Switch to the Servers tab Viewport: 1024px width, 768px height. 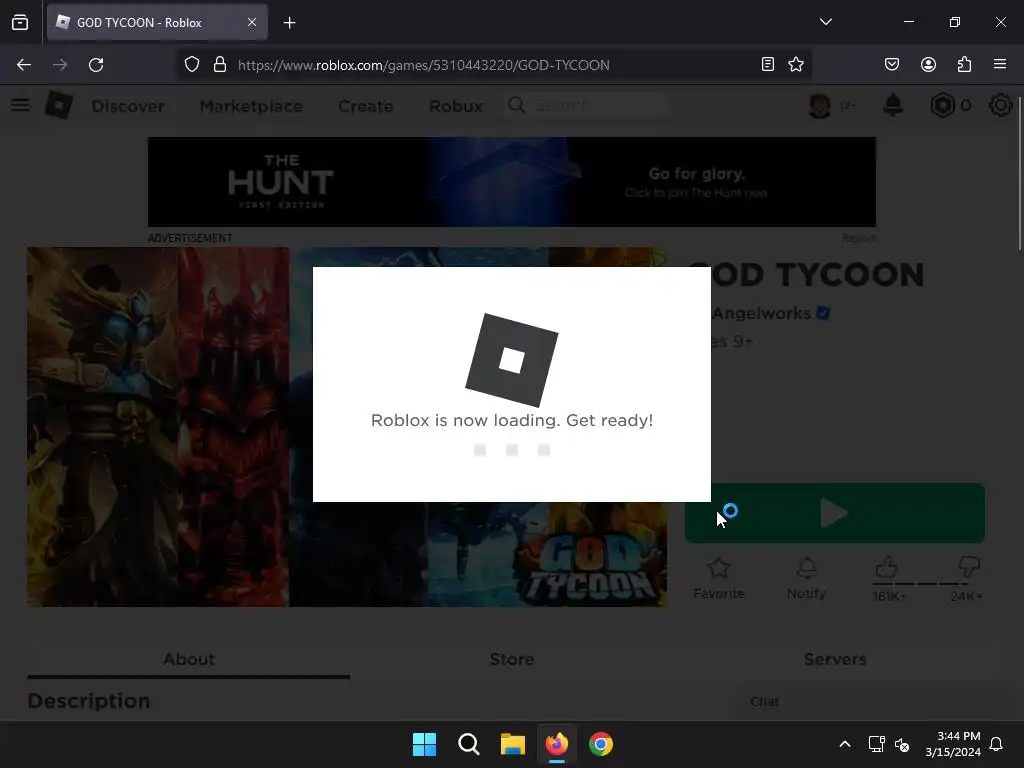[x=835, y=659]
